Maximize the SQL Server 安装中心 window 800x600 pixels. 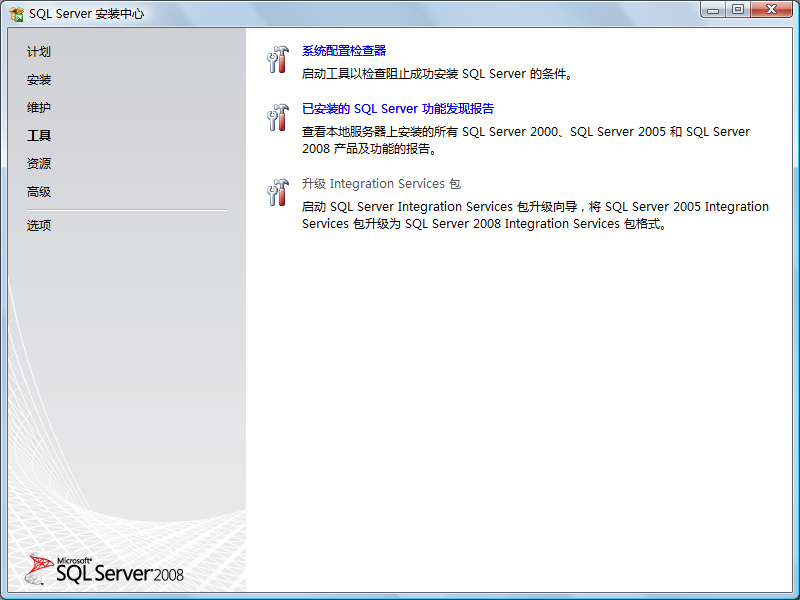click(x=738, y=10)
